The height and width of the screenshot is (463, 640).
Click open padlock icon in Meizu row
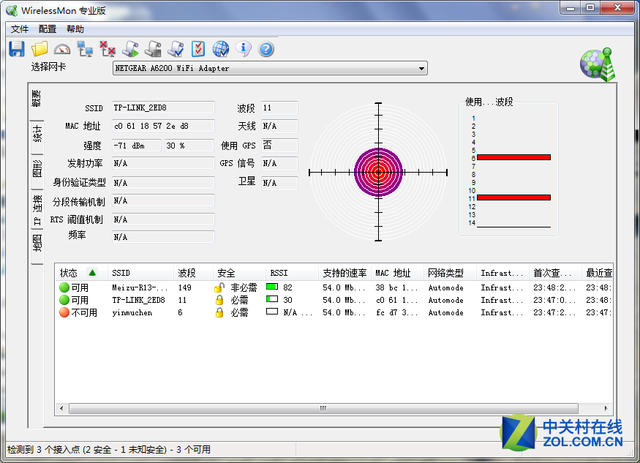click(219, 287)
